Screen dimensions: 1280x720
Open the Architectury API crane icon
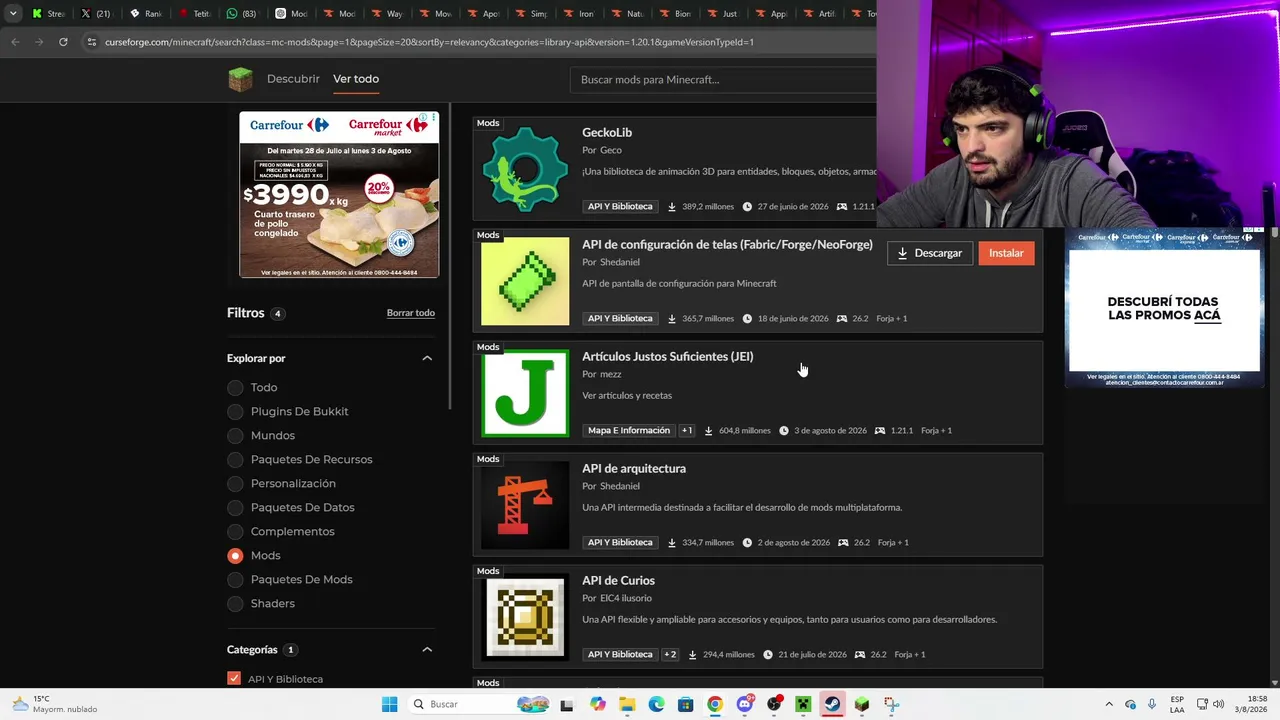[x=525, y=505]
